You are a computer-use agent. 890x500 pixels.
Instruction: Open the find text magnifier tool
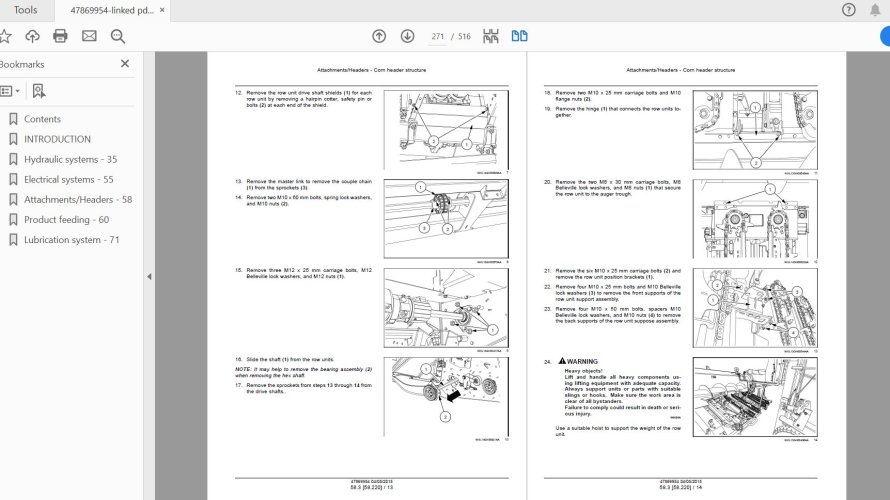[118, 36]
